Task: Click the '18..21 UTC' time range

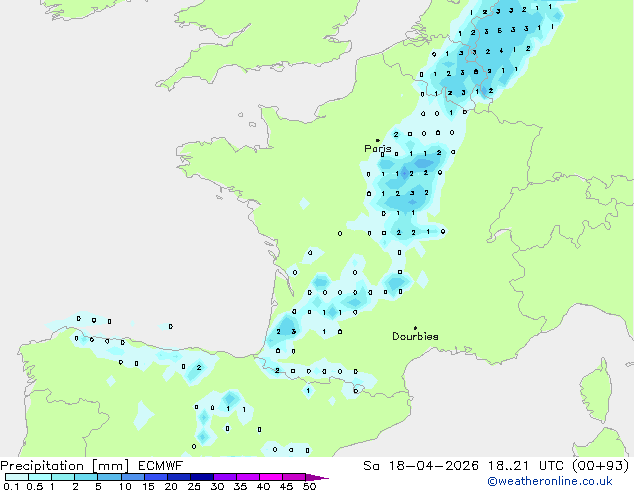Action: [526, 466]
